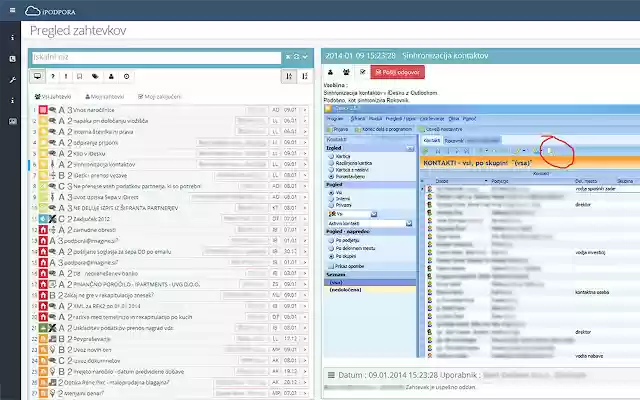Viewport: 640px width, 400px height.
Task: Switch to the 'Vsi zahtevki' tab
Action: (53, 97)
